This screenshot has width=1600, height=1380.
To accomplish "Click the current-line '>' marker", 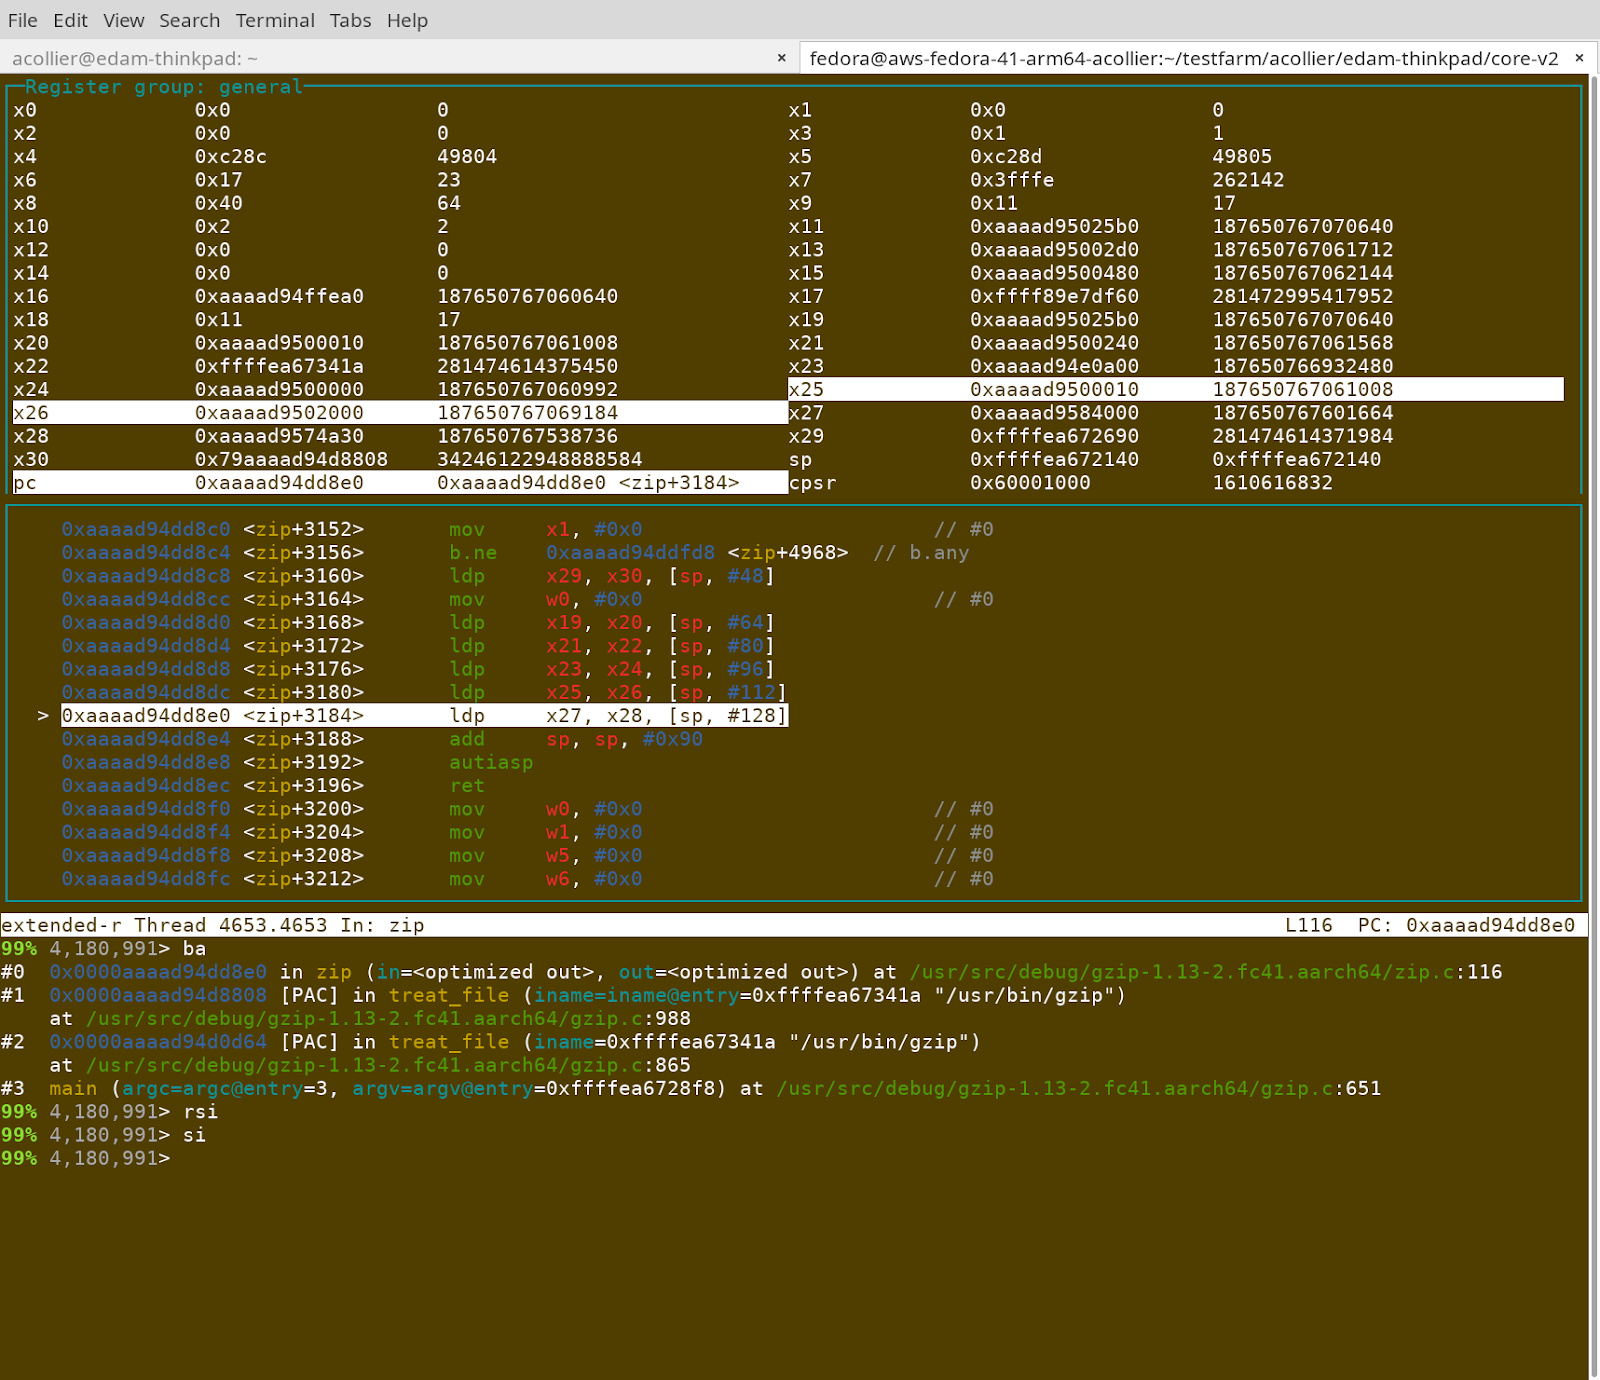I will (43, 715).
